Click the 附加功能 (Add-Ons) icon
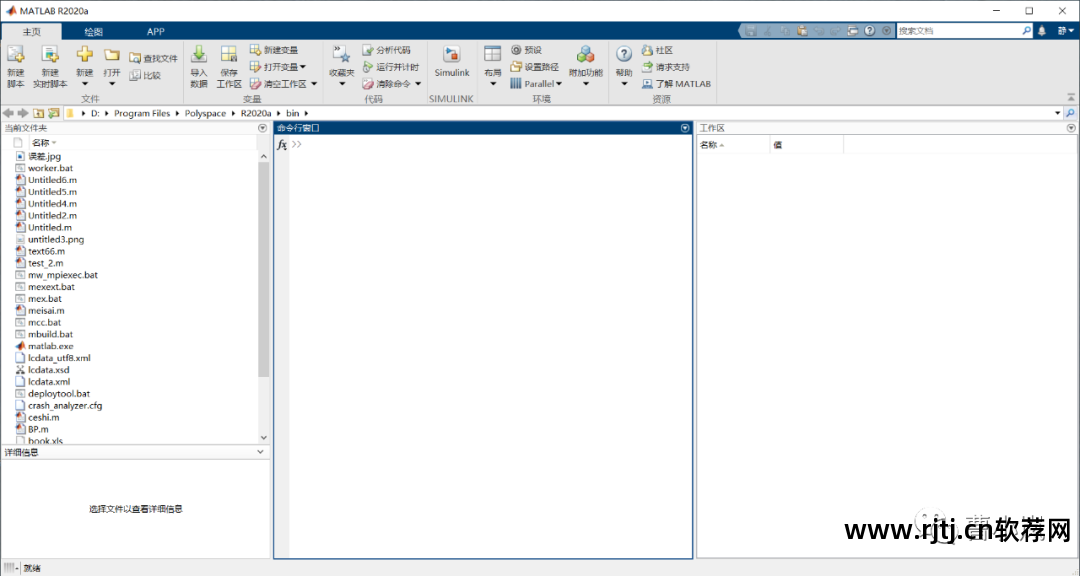The height and width of the screenshot is (576, 1080). click(585, 55)
